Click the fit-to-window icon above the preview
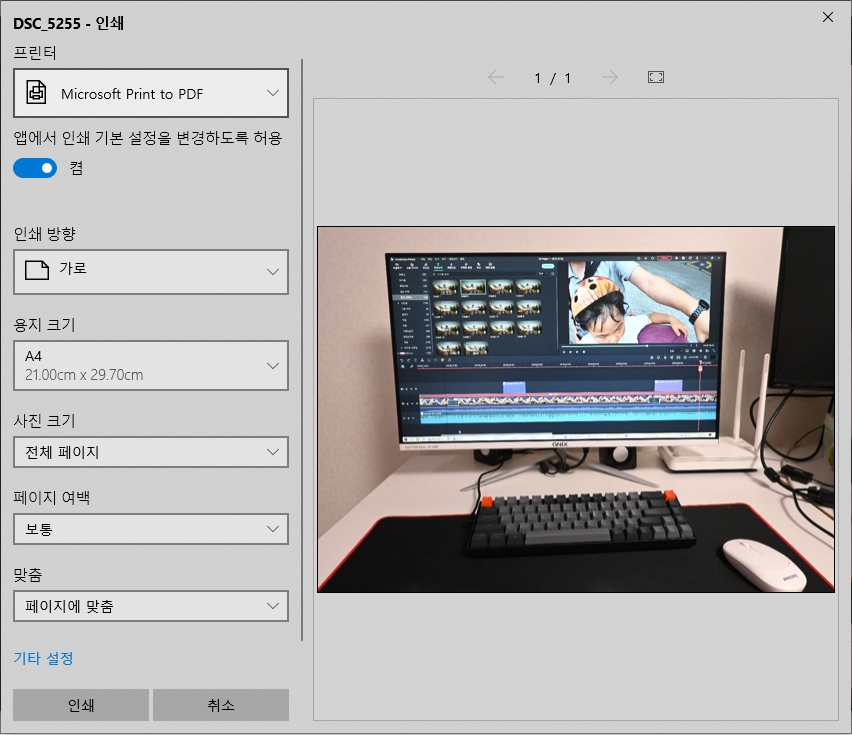Image resolution: width=852 pixels, height=735 pixels. click(x=656, y=77)
